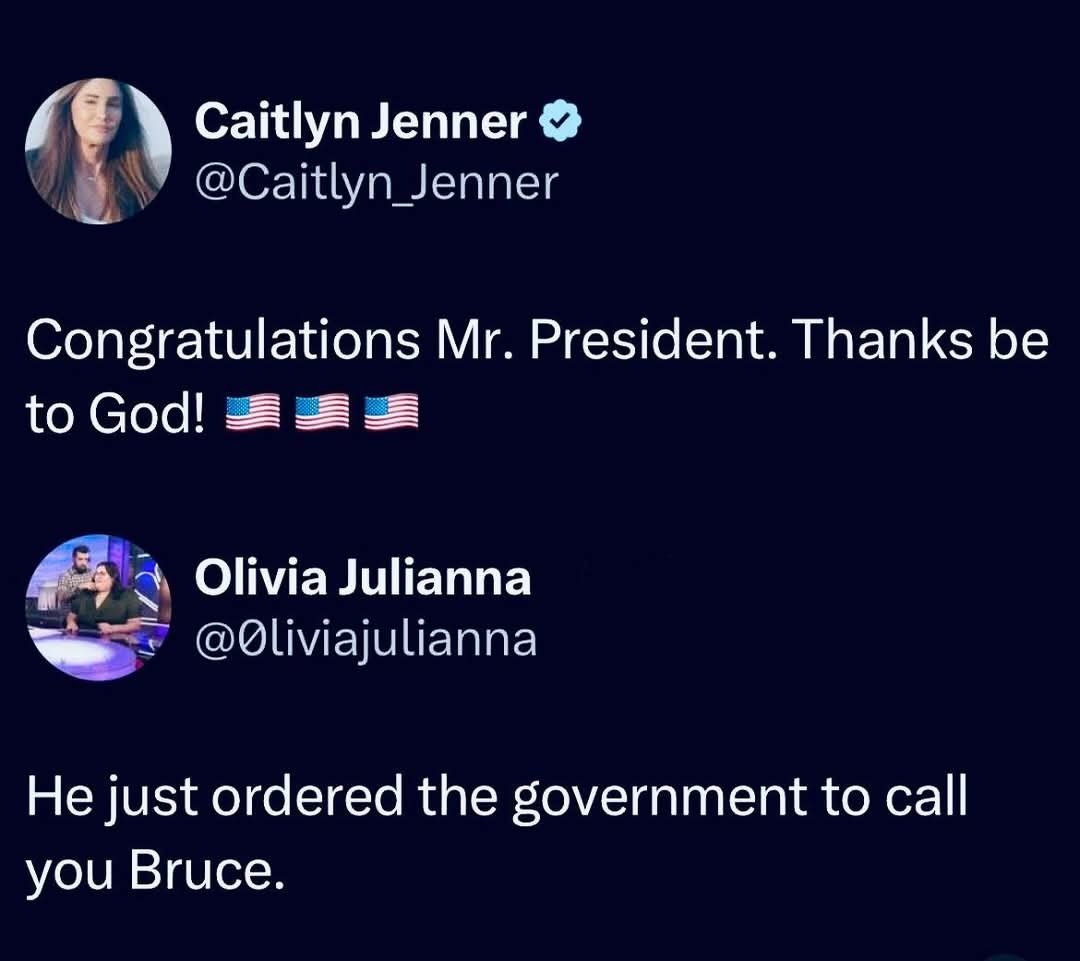Click the word "God!" before the flags
Viewport: 1080px width, 961px height.
[150, 413]
